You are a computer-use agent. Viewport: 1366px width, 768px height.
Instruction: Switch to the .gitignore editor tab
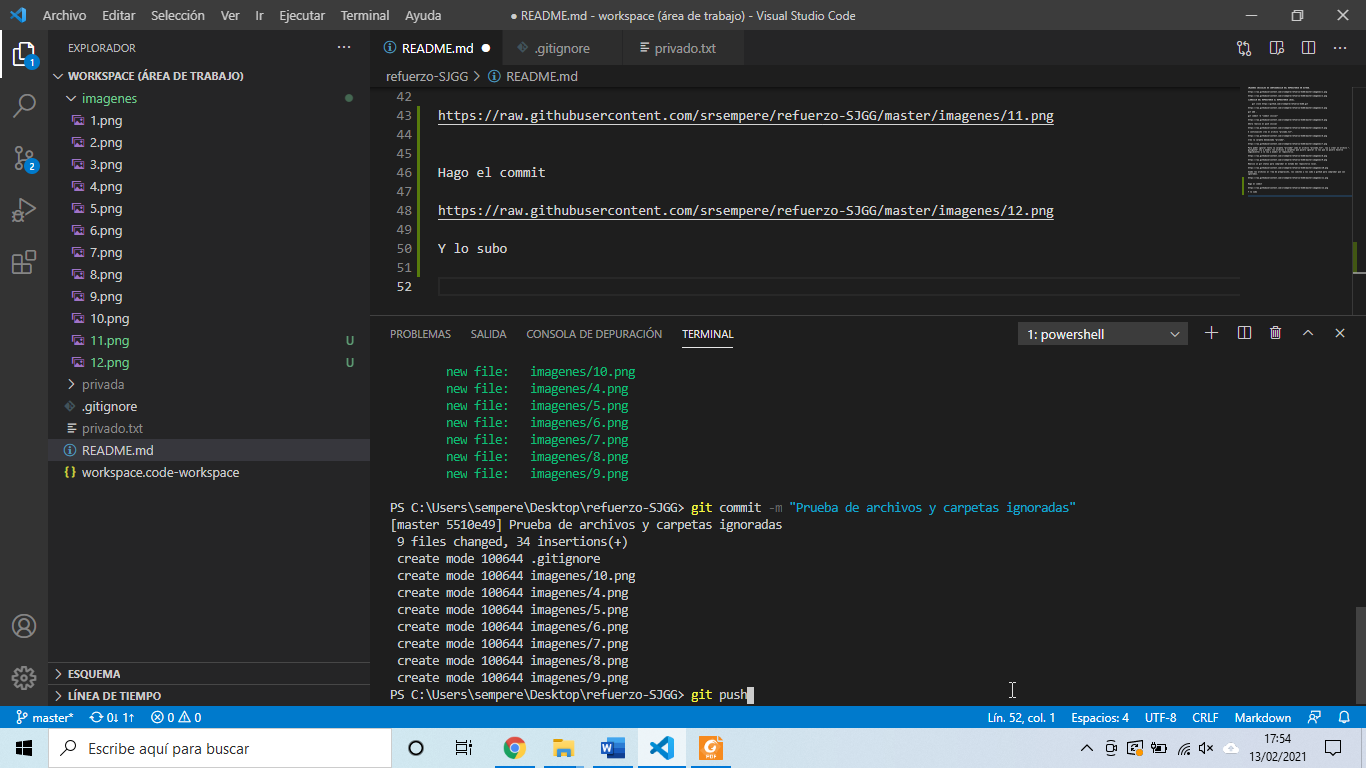pyautogui.click(x=560, y=48)
